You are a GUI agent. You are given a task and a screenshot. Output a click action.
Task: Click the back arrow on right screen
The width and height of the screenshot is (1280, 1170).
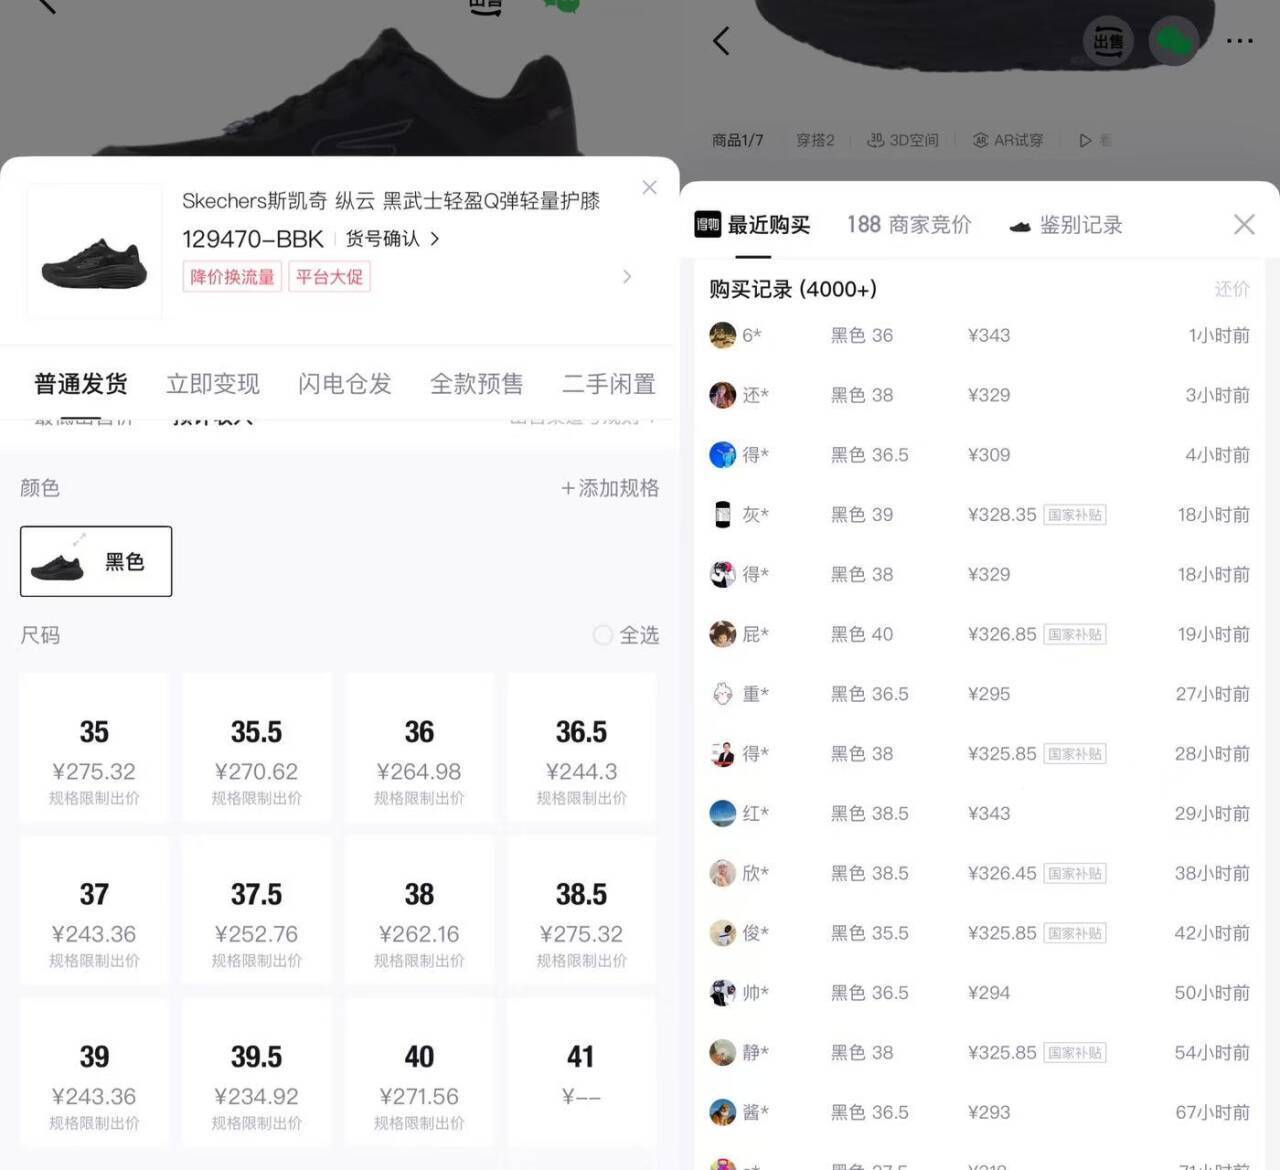point(721,41)
